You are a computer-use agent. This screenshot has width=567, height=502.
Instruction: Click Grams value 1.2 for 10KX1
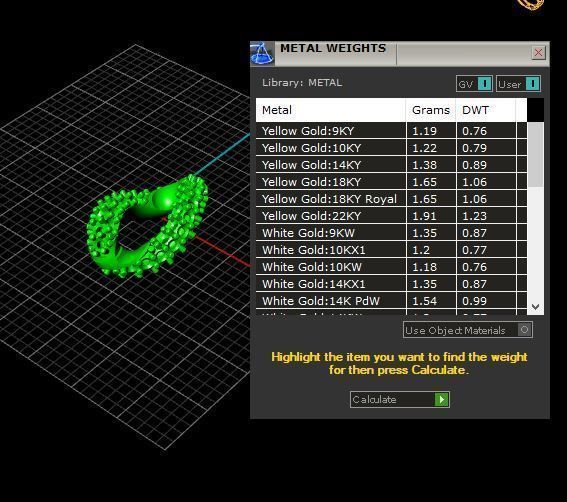point(421,250)
